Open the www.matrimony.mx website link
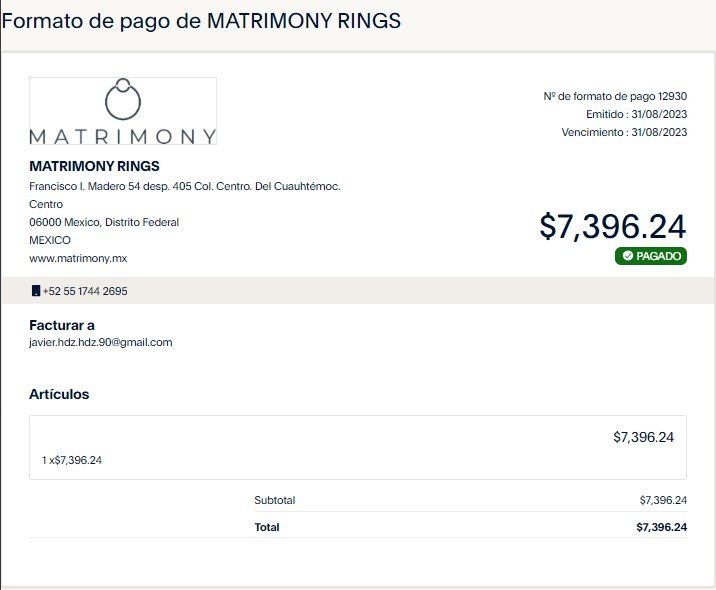Screen dimensions: 716x590 (x=78, y=258)
